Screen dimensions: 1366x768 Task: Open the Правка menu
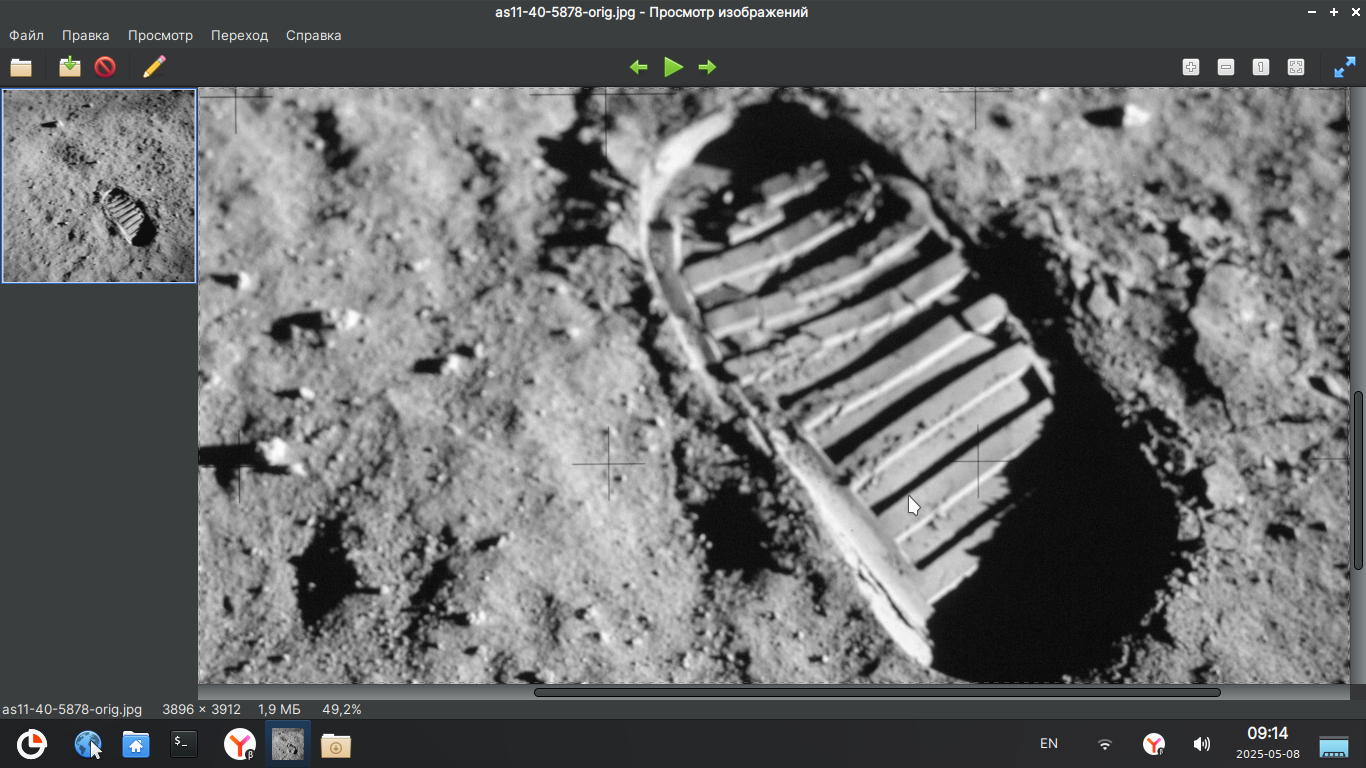pyautogui.click(x=86, y=35)
